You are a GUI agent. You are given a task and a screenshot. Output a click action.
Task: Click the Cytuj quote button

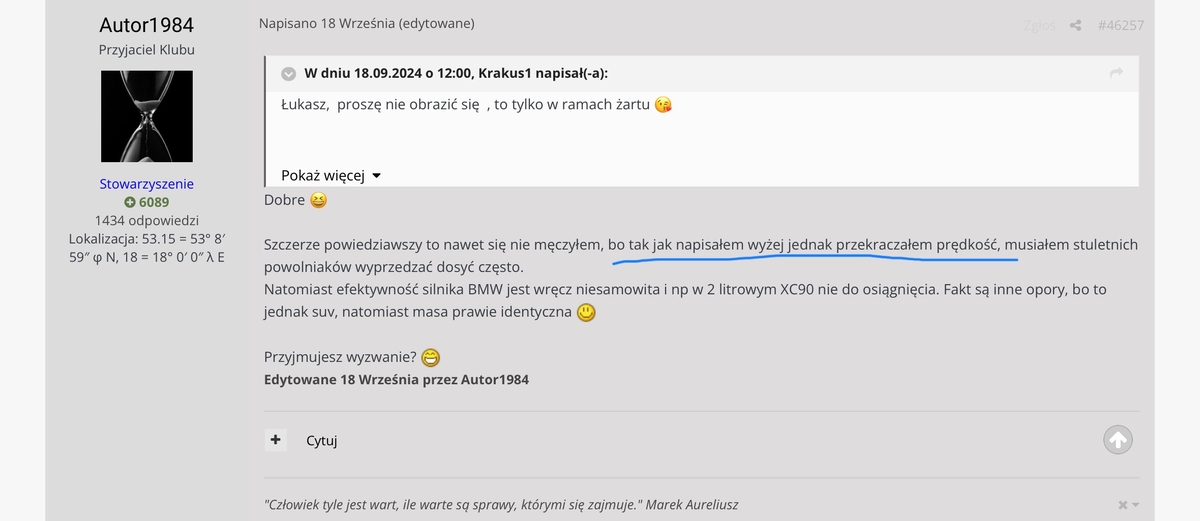click(x=322, y=440)
